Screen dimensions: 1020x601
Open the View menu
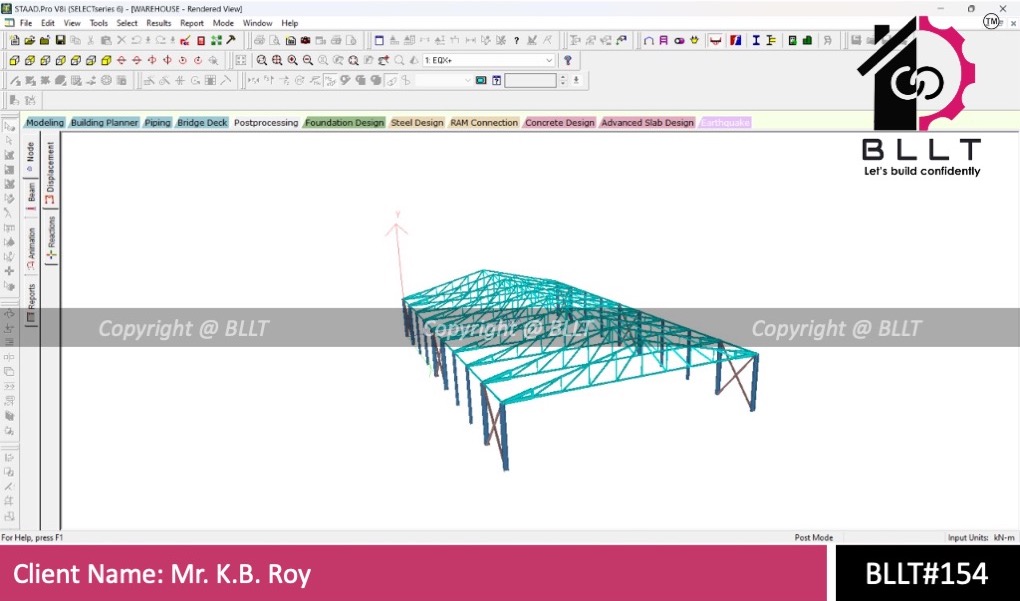pos(72,23)
